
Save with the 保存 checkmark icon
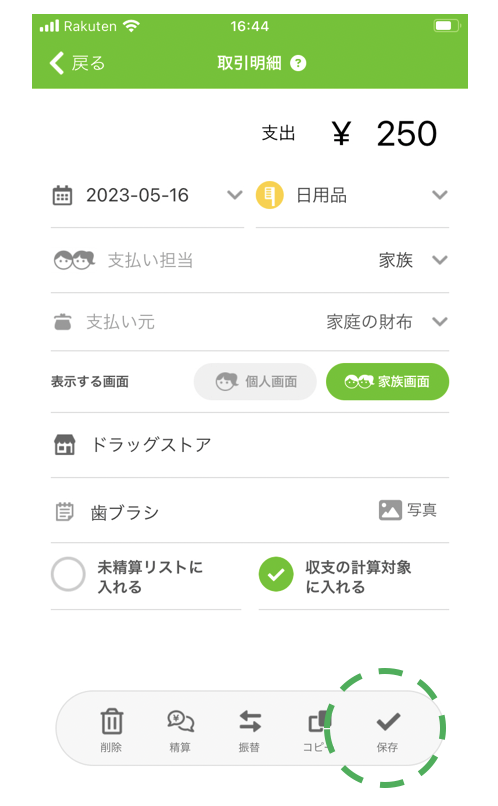click(x=388, y=722)
